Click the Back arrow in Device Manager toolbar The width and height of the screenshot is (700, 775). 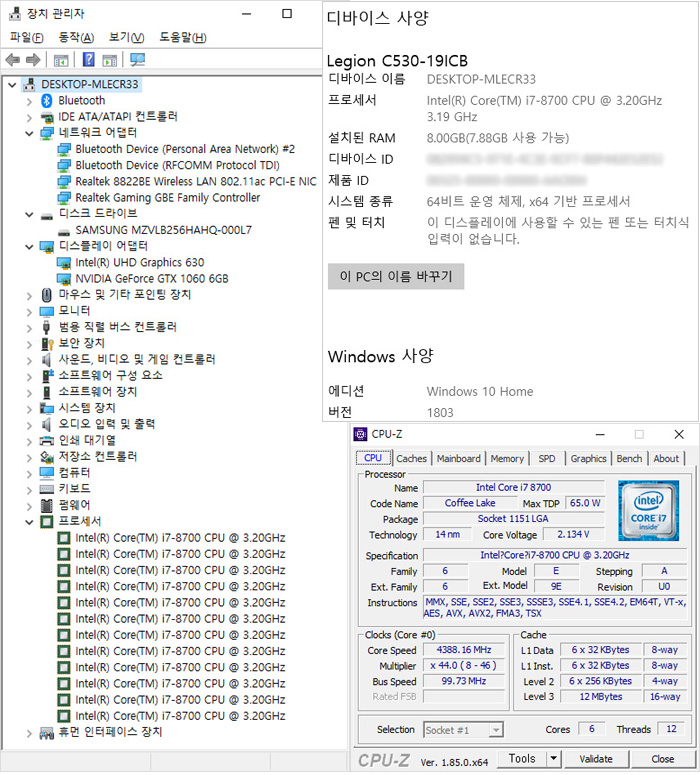(x=12, y=60)
